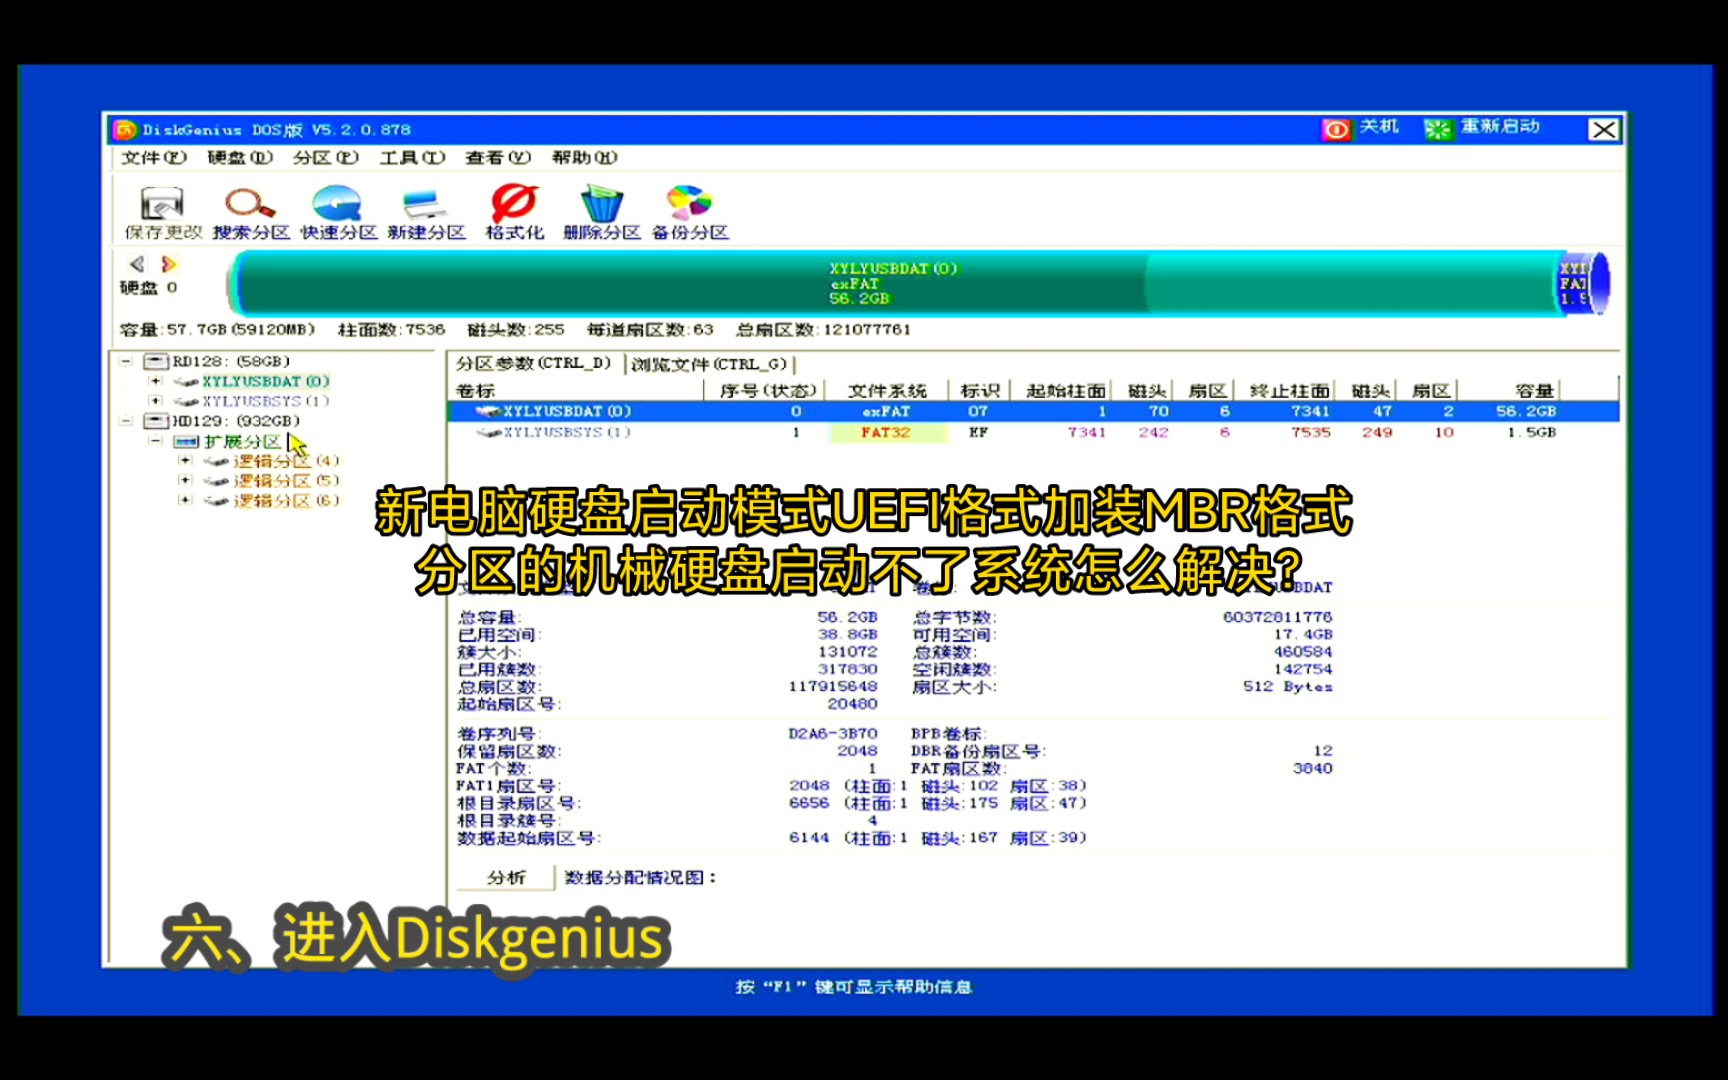
Task: Click the 新建分区 (New Partition) icon
Action: [x=425, y=208]
